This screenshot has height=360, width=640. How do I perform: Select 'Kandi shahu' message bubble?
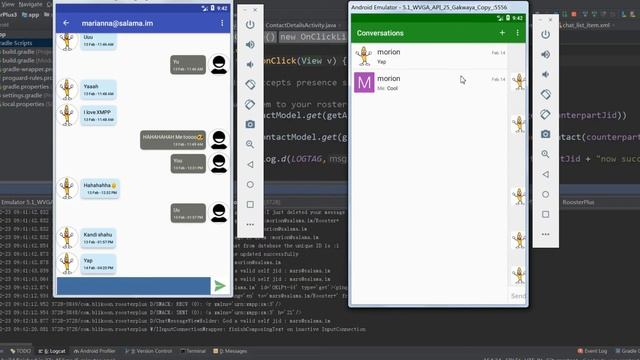(x=98, y=238)
